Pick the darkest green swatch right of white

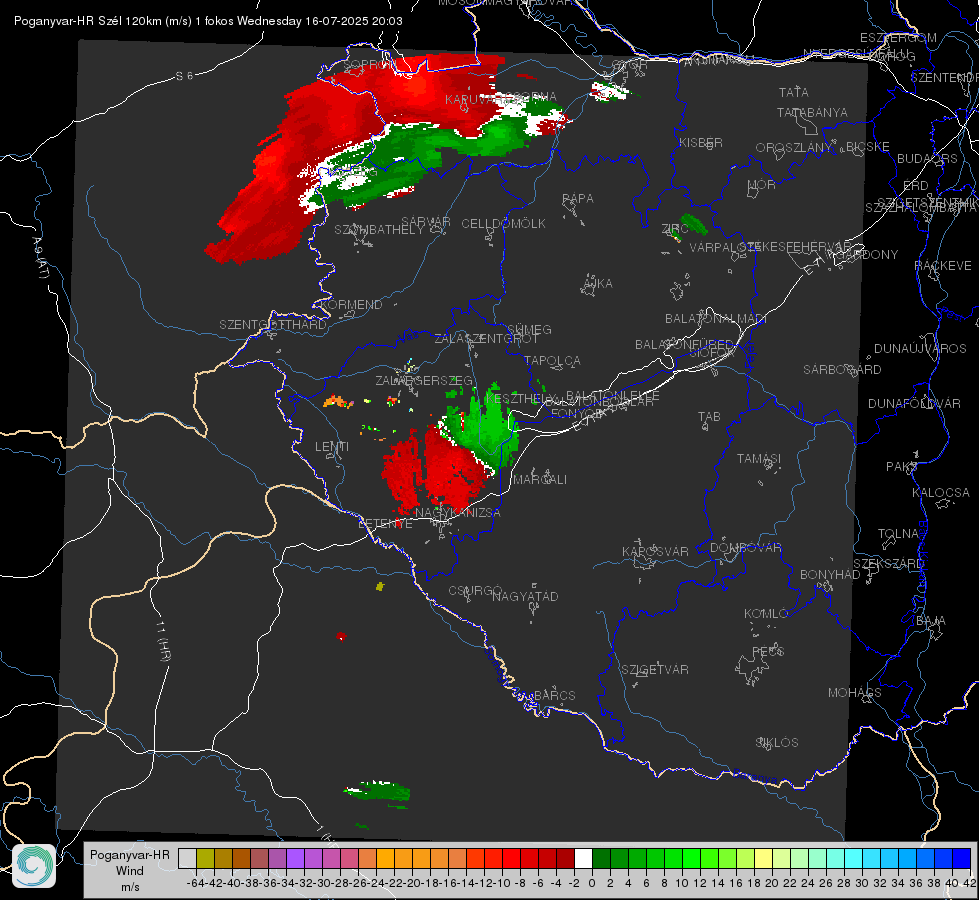601,858
